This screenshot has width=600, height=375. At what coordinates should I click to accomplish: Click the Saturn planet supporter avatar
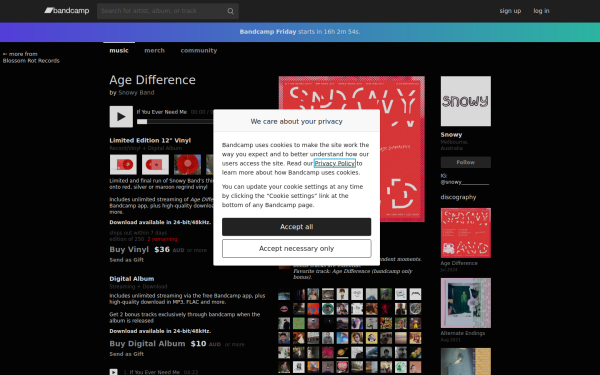(342, 352)
